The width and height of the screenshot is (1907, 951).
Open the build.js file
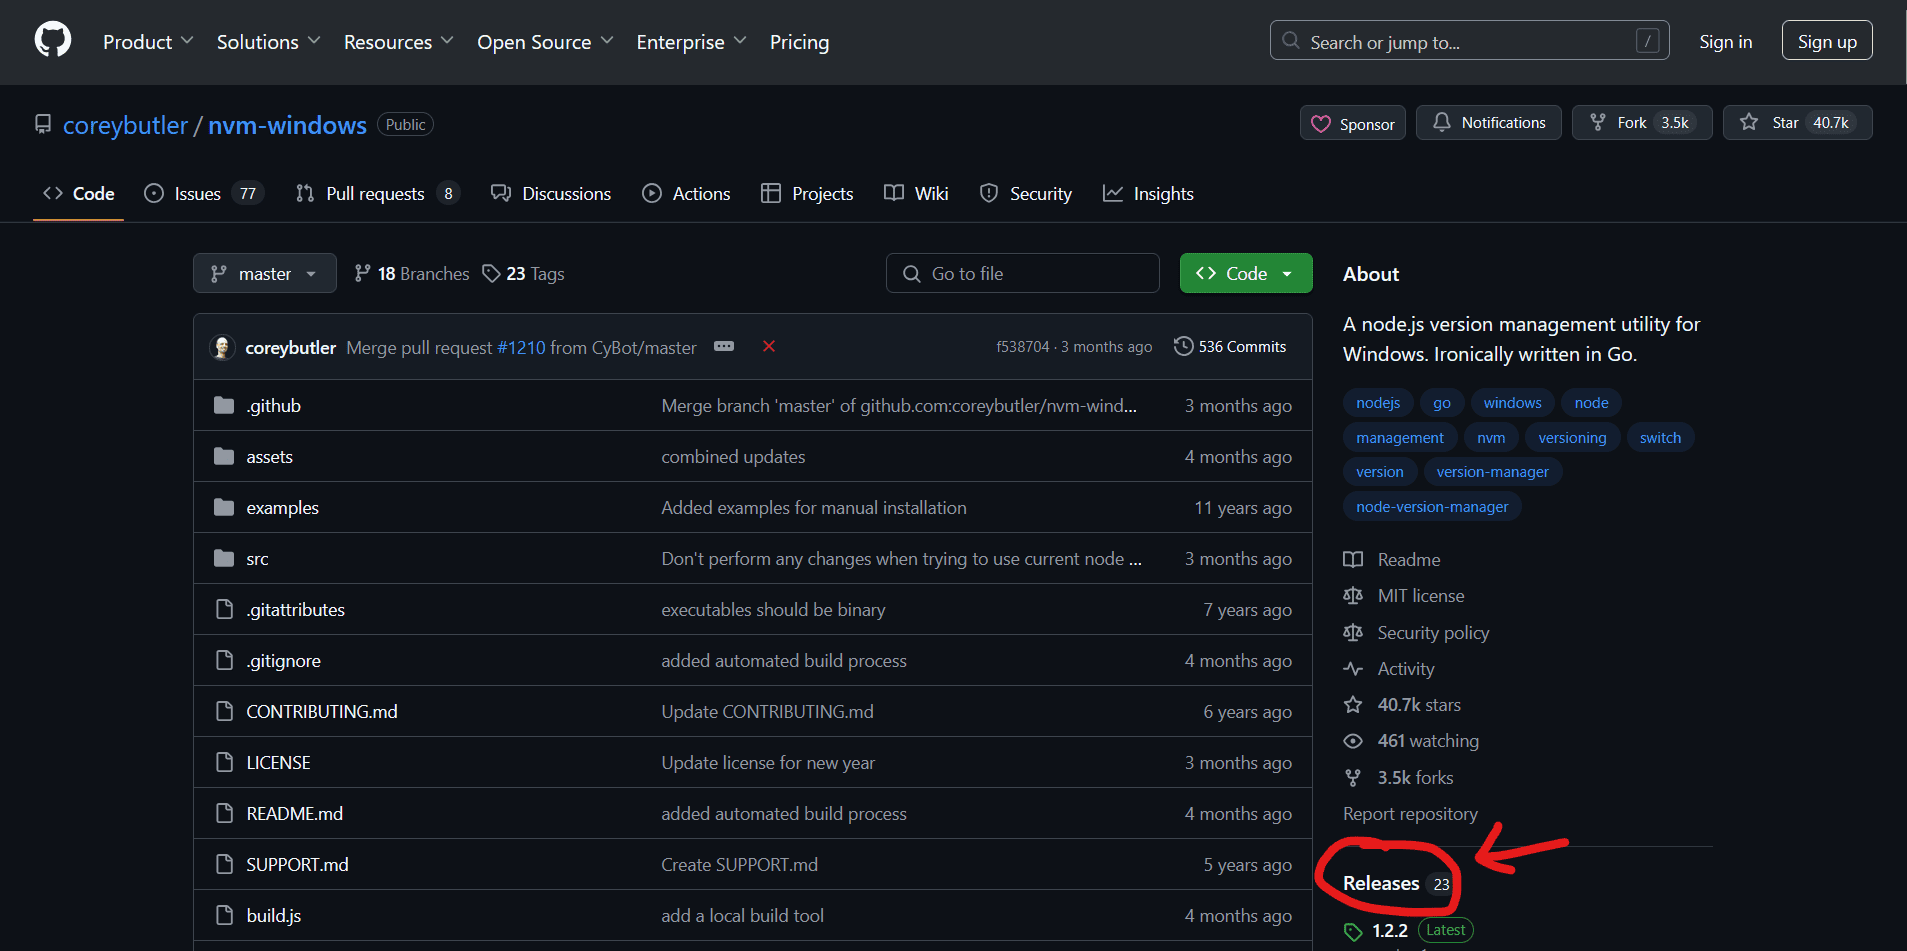click(273, 915)
